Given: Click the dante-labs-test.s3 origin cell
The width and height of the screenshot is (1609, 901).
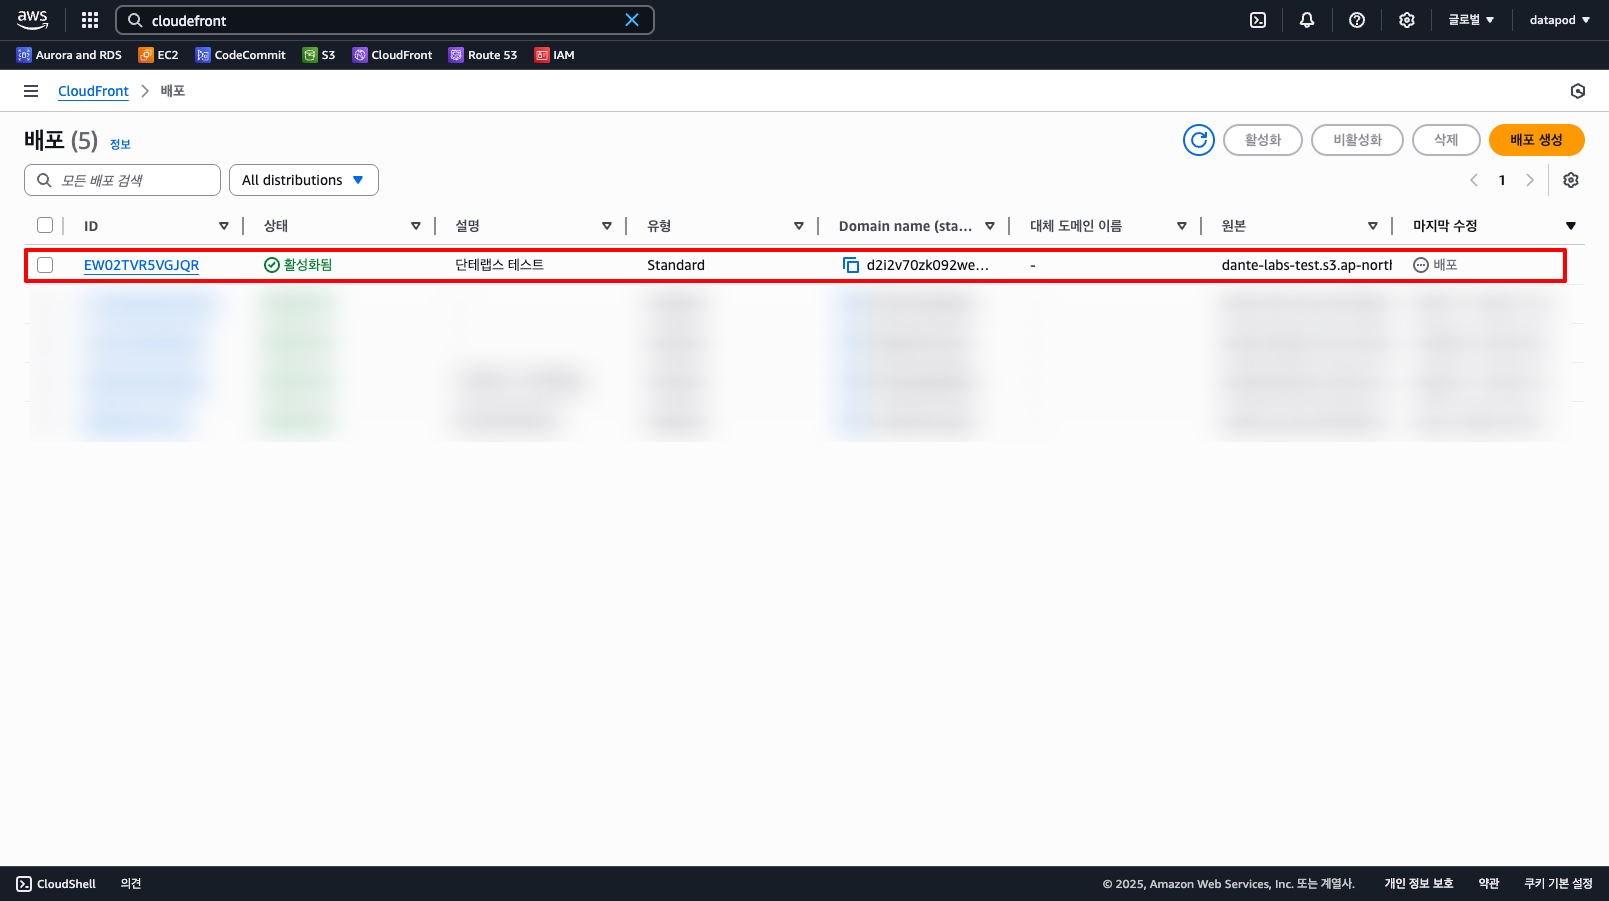Looking at the screenshot, I should click(x=1306, y=265).
